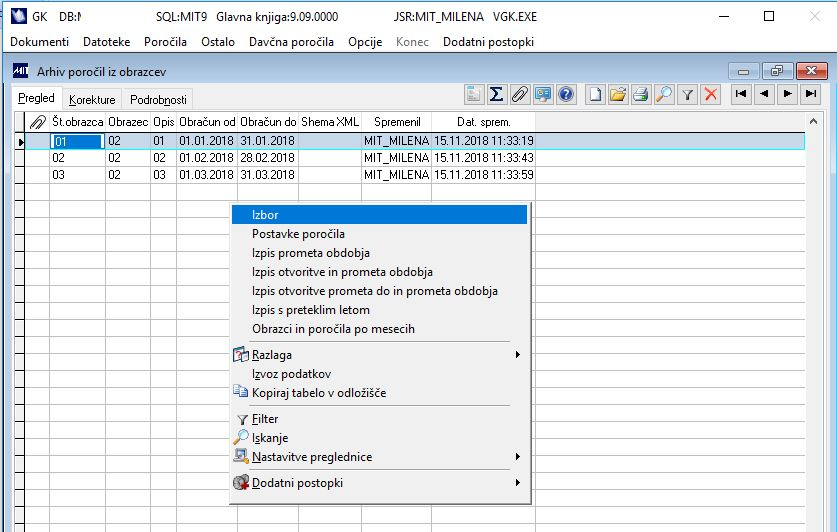Viewport: 837px width, 532px height.
Task: Select Postavke poročila in the context menu
Action: 380,234
